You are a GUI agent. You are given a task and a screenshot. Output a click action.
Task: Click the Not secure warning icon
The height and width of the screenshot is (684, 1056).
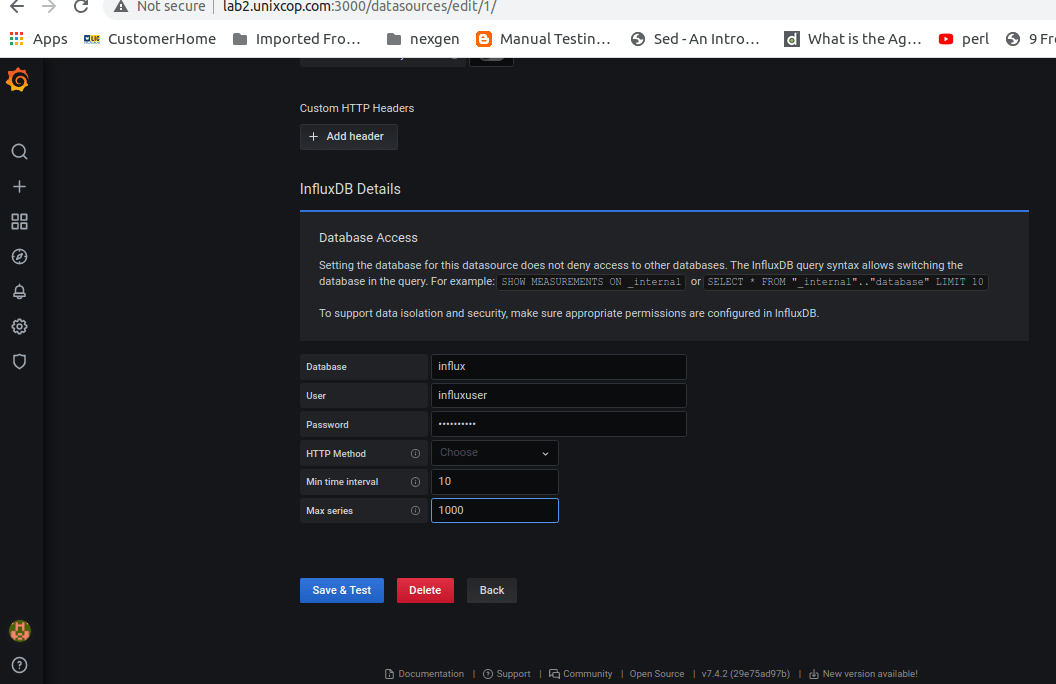pyautogui.click(x=121, y=7)
